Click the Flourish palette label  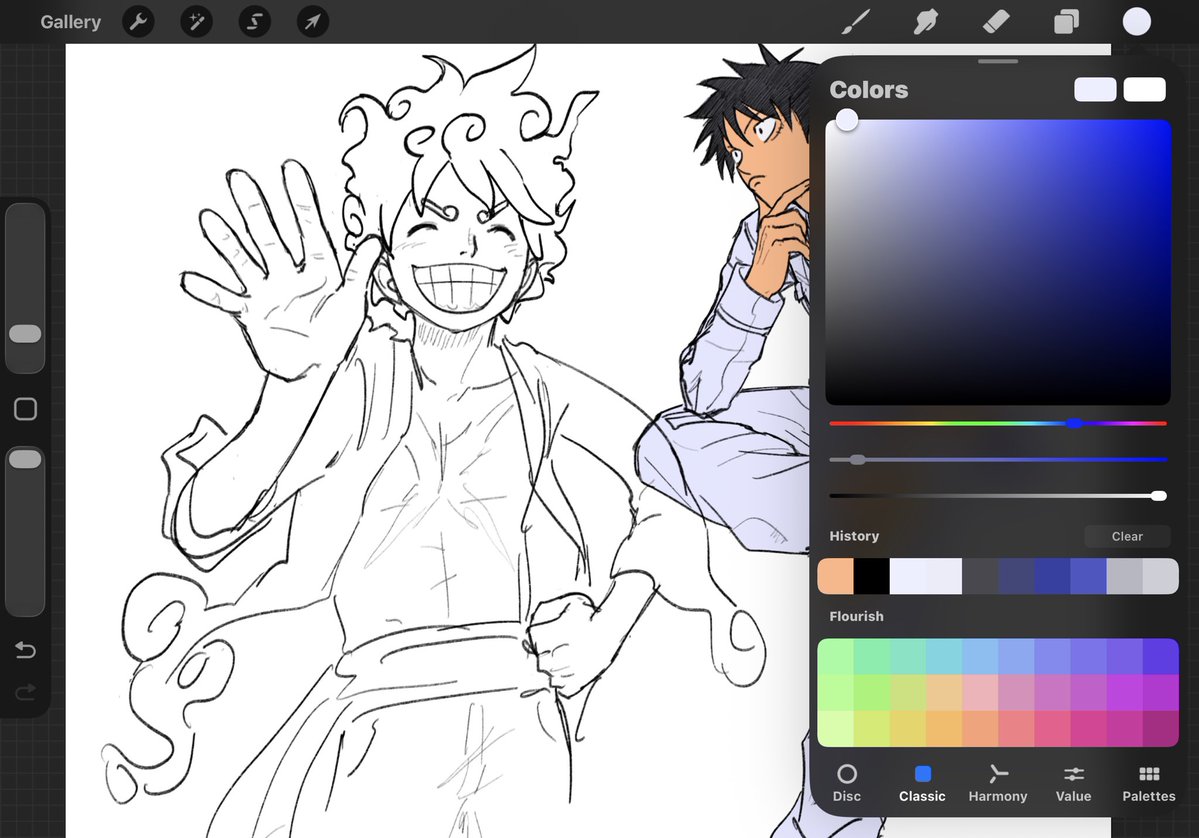coord(856,616)
